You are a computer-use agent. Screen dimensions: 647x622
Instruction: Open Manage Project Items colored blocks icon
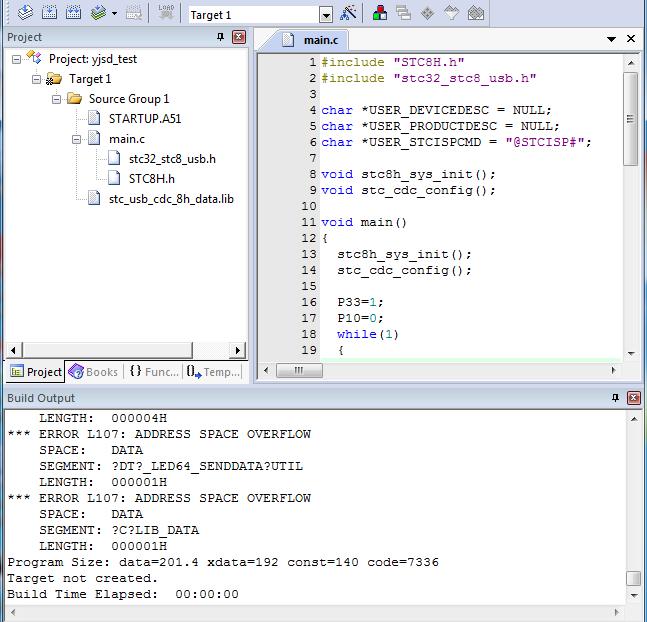tap(380, 13)
